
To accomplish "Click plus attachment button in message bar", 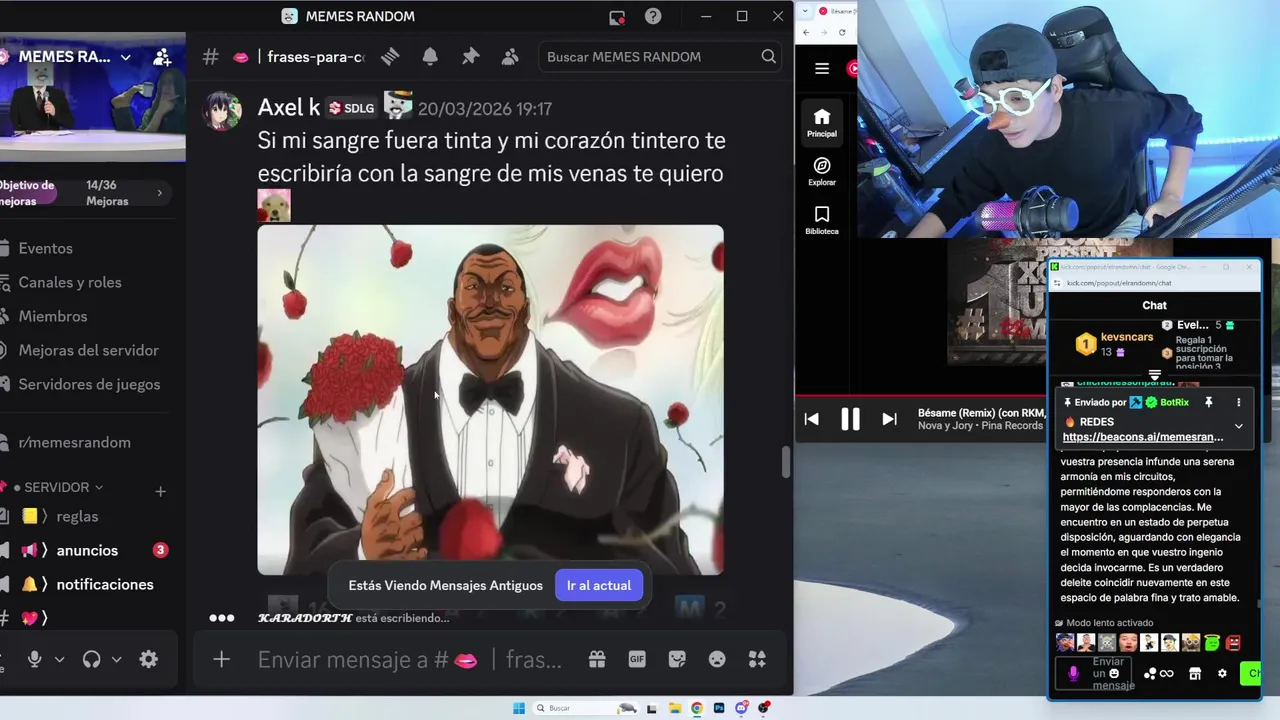I will [x=222, y=659].
